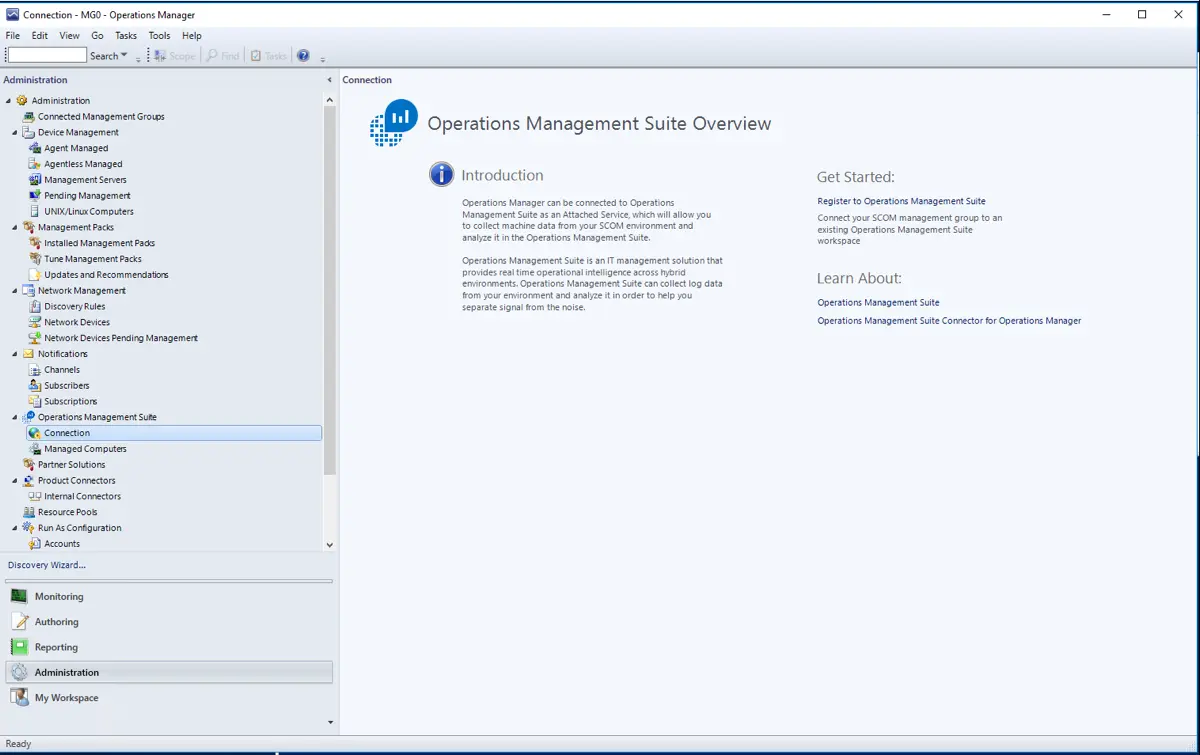This screenshot has height=755, width=1200.
Task: Open the View menu
Action: pos(69,36)
